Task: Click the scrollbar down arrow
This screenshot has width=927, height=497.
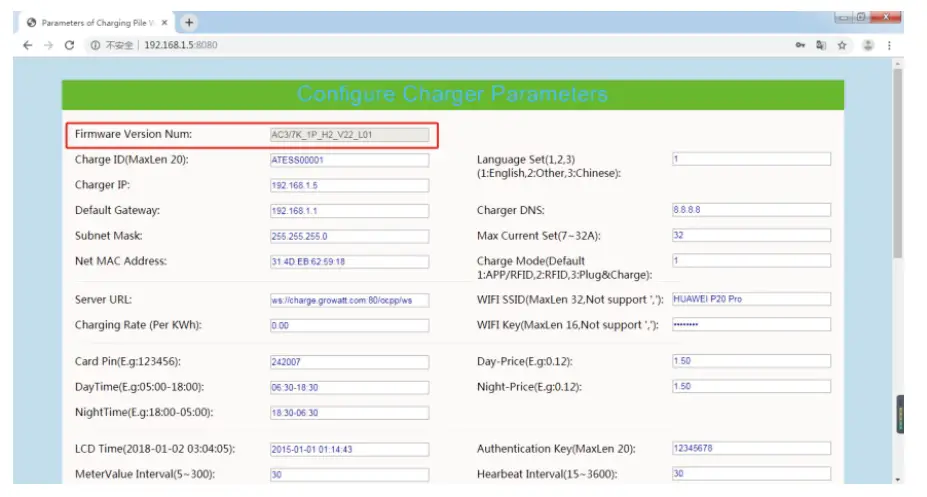Action: tap(898, 479)
